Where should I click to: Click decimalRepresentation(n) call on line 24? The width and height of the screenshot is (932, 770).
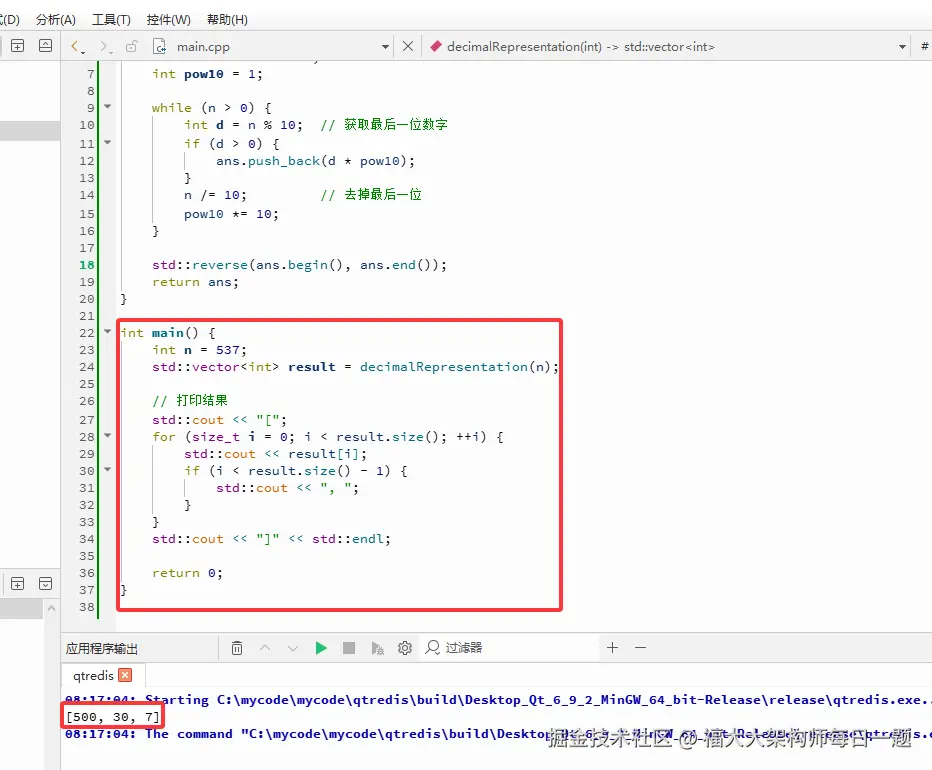pos(455,367)
